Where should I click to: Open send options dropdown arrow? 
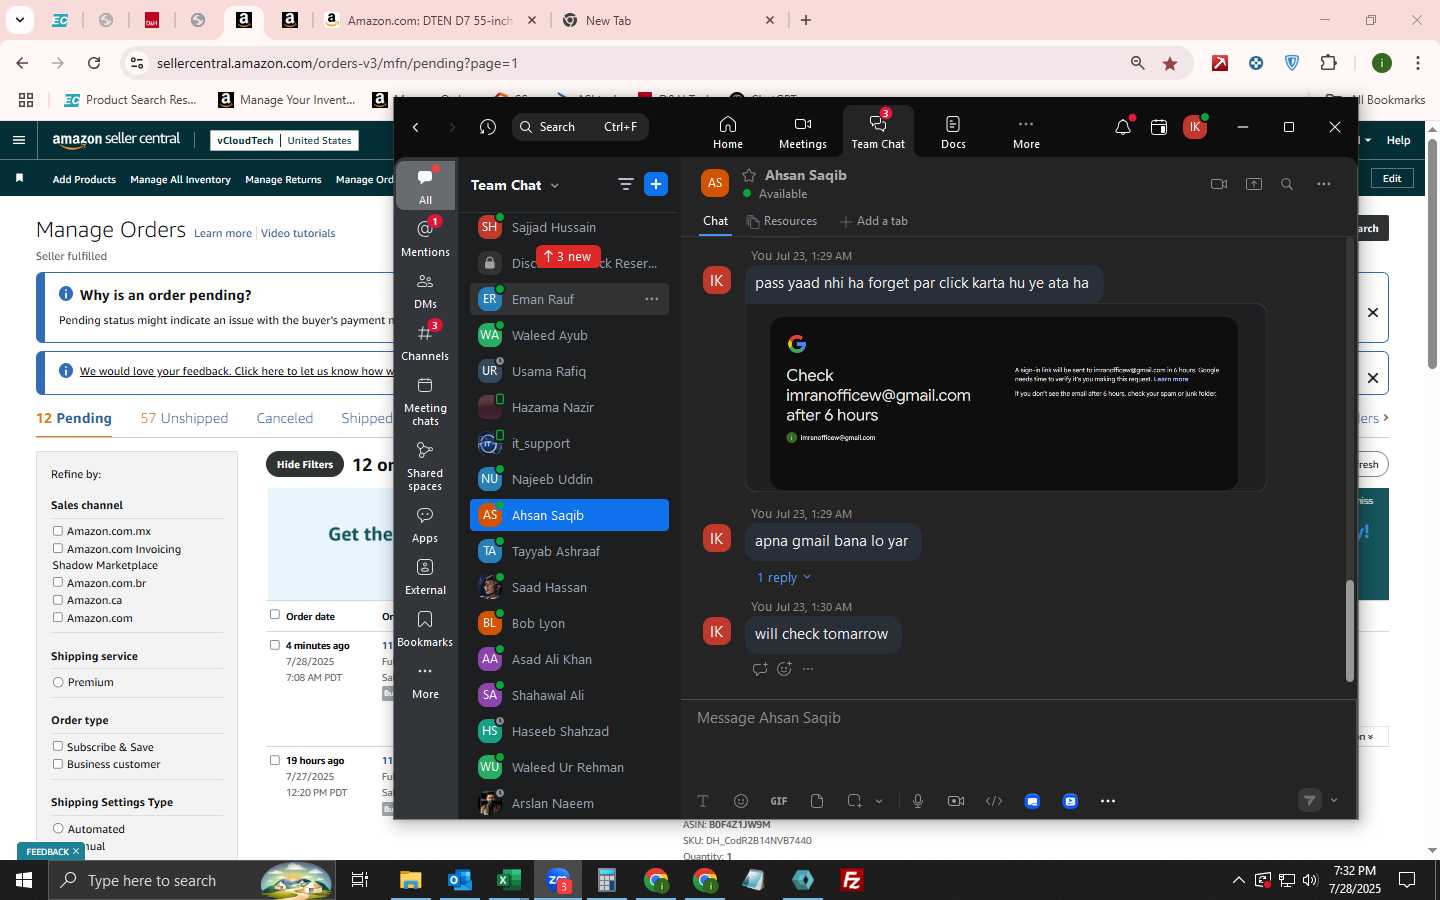coord(1334,800)
